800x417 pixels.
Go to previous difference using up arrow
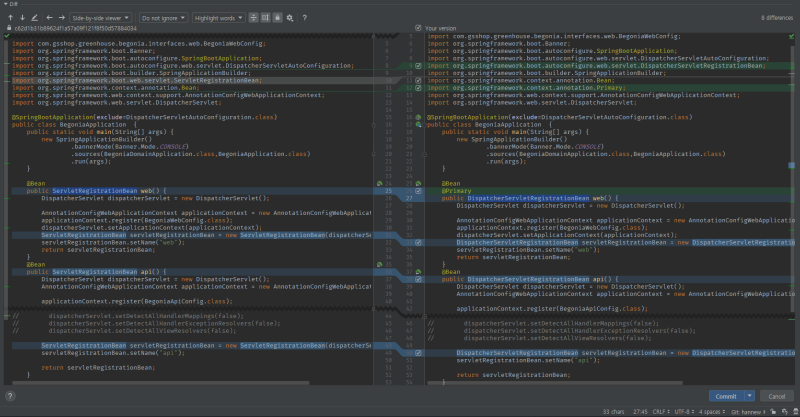(x=10, y=18)
